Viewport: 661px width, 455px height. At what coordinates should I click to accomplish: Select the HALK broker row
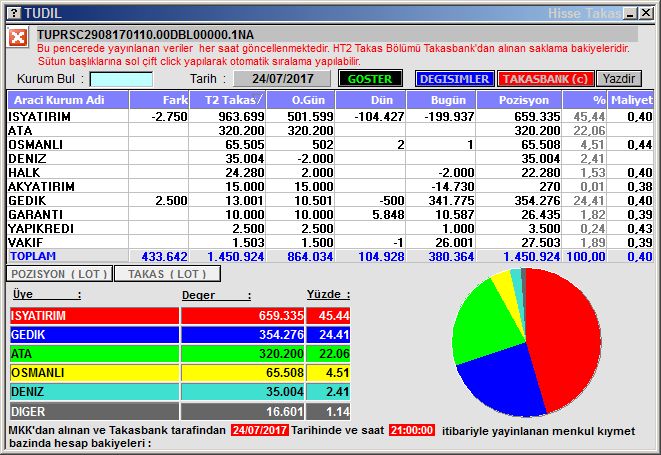pos(24,172)
